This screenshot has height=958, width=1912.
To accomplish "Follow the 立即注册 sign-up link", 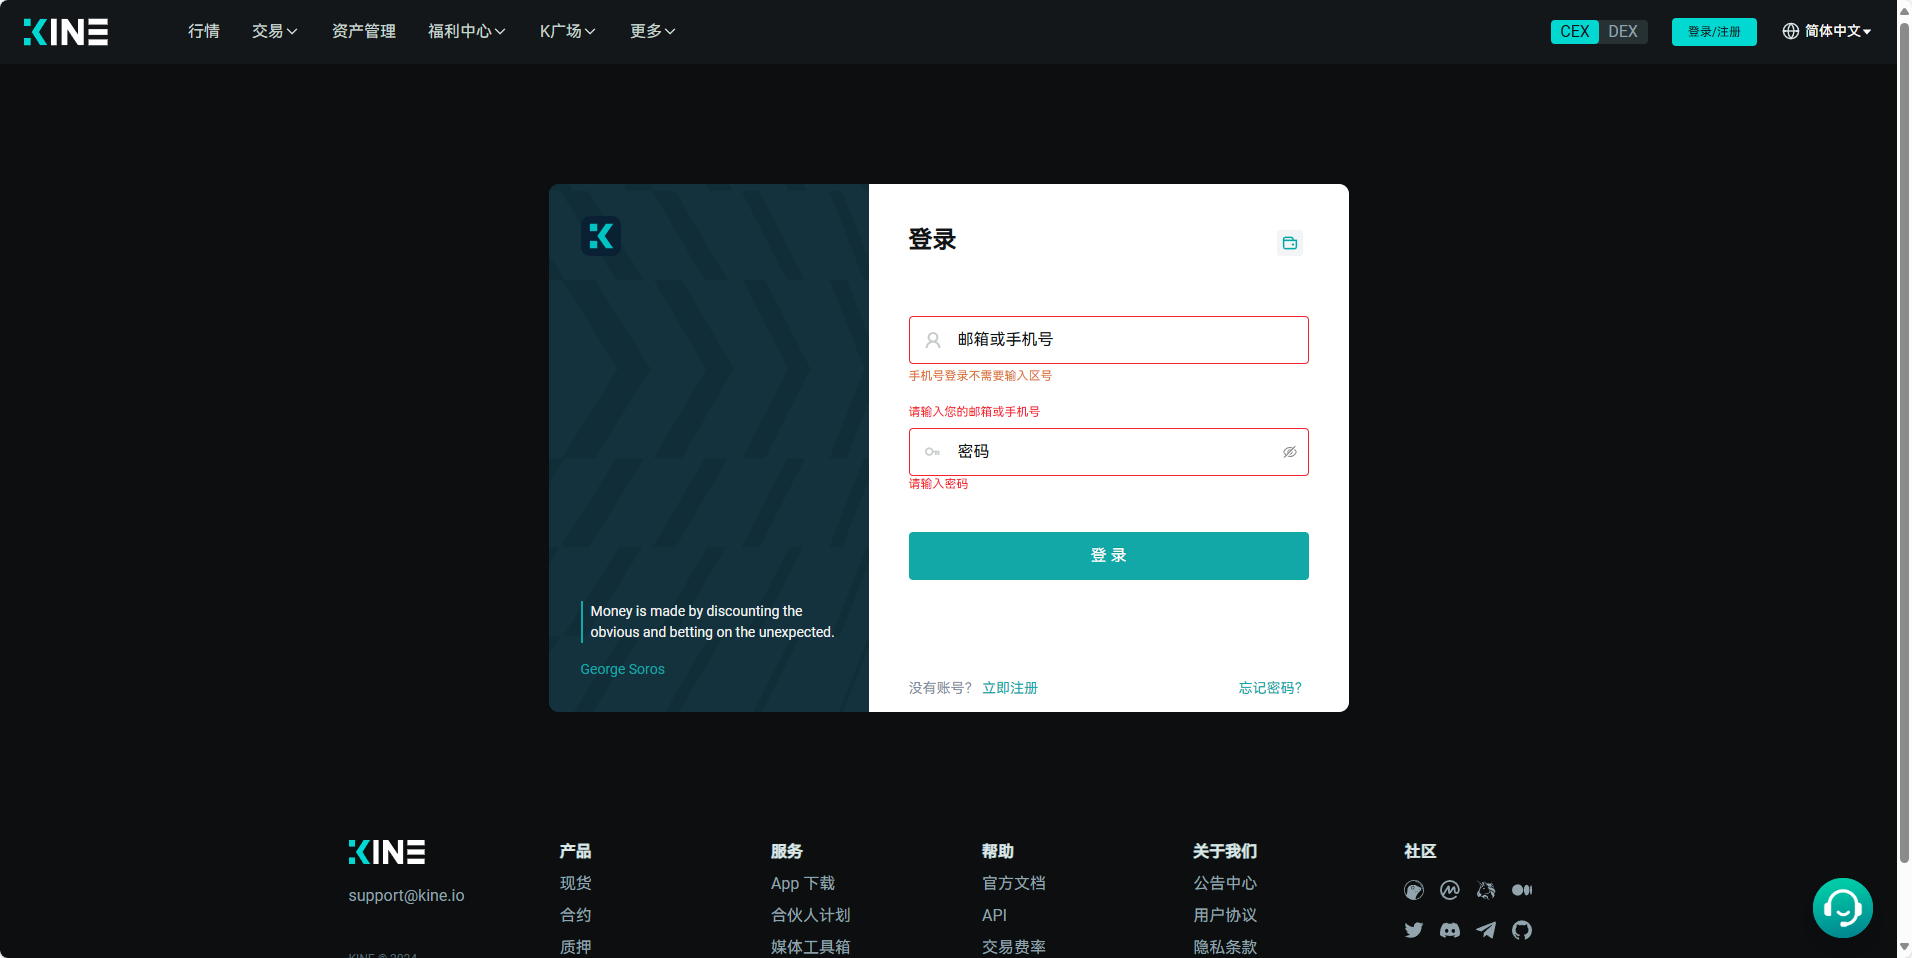I will (x=1010, y=688).
